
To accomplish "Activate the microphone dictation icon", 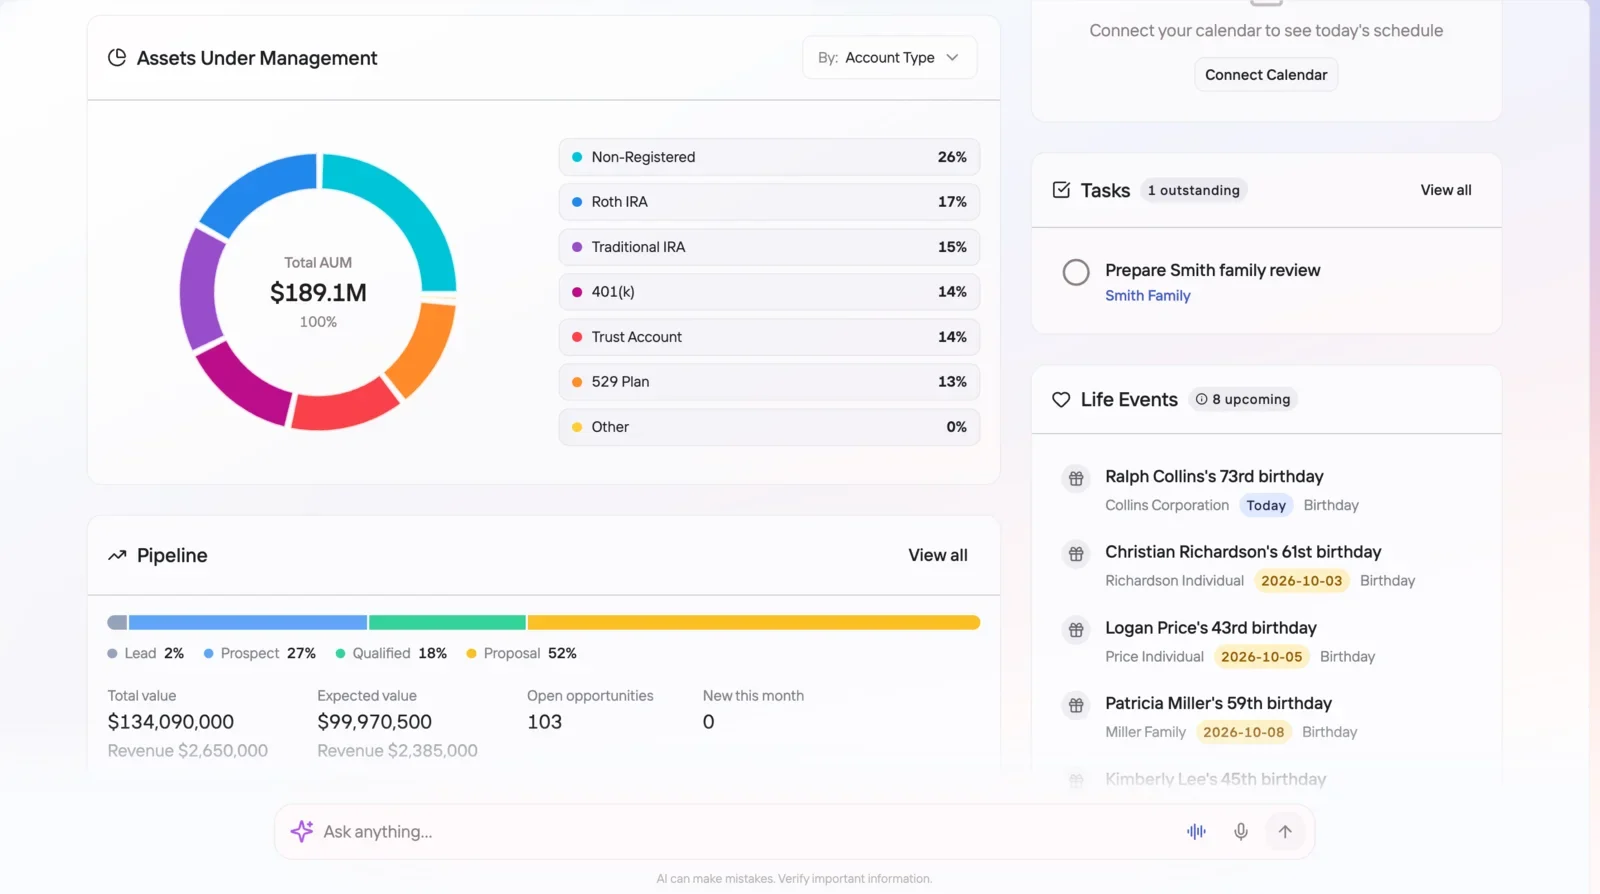I will click(1240, 831).
